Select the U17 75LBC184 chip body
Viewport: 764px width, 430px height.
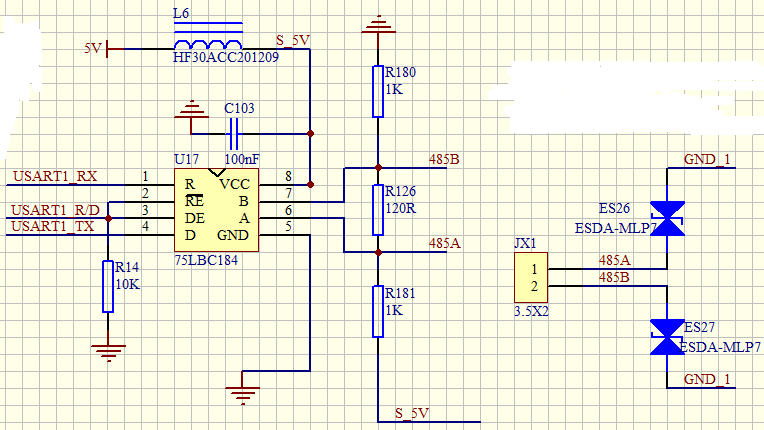(217, 210)
